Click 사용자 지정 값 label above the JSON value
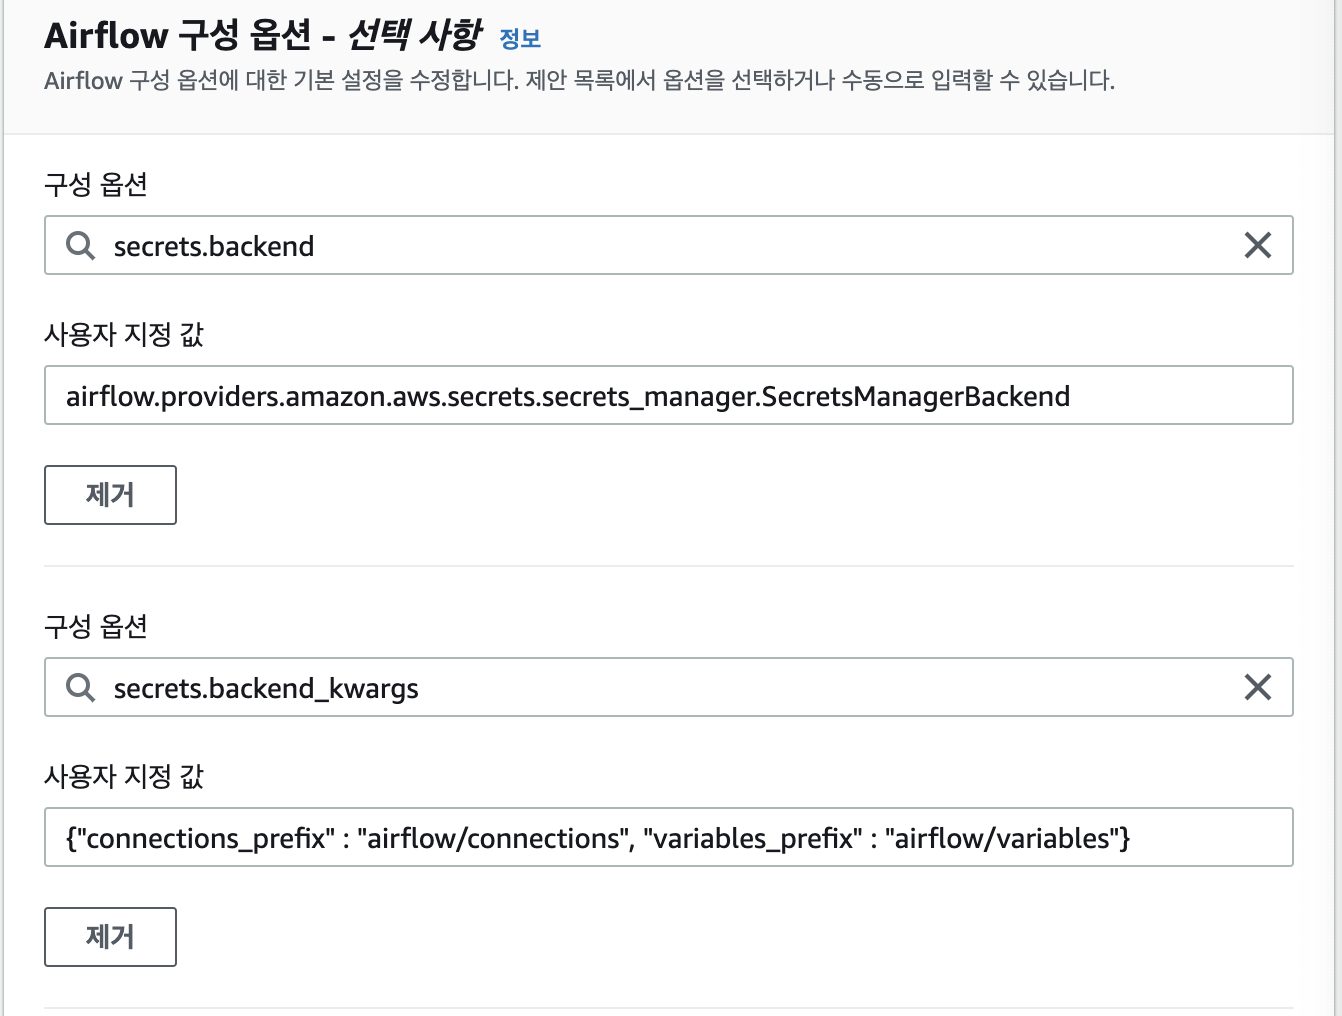1342x1016 pixels. click(124, 776)
